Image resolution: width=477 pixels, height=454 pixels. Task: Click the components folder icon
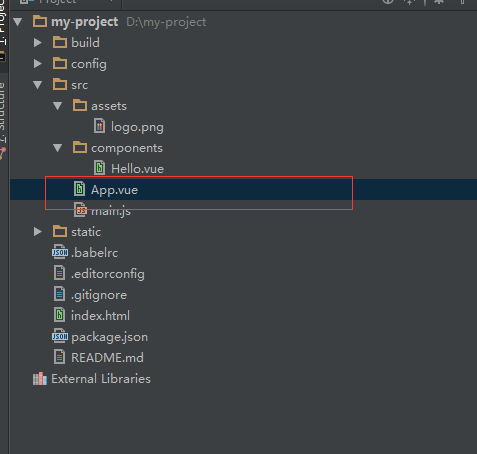(x=80, y=147)
